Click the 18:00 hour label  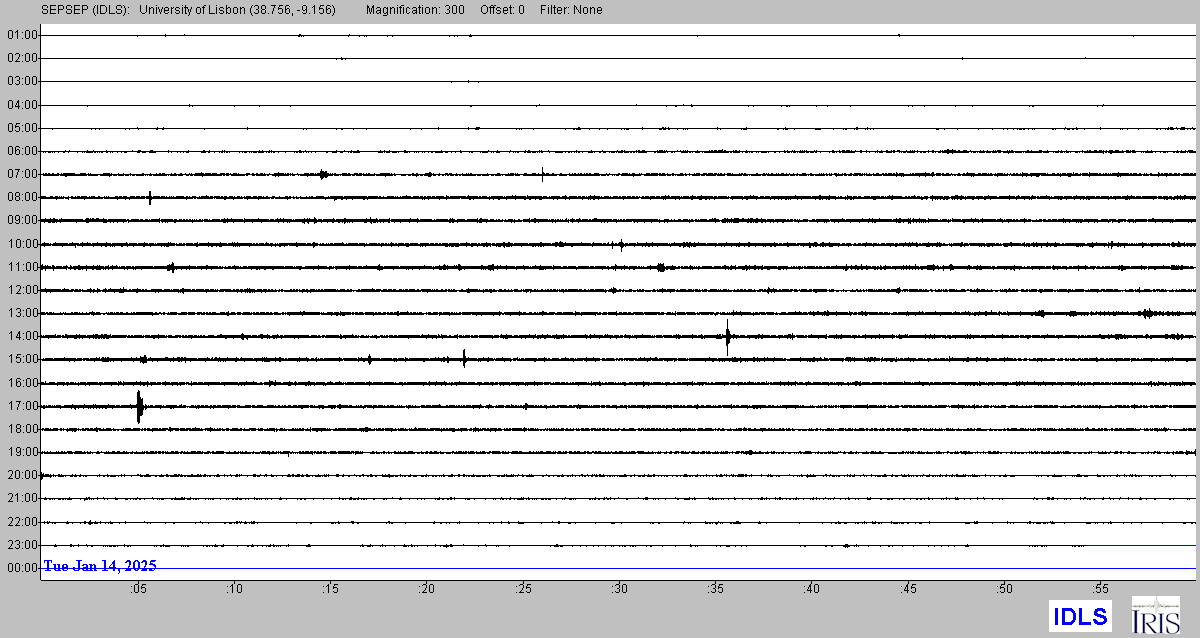(x=22, y=429)
